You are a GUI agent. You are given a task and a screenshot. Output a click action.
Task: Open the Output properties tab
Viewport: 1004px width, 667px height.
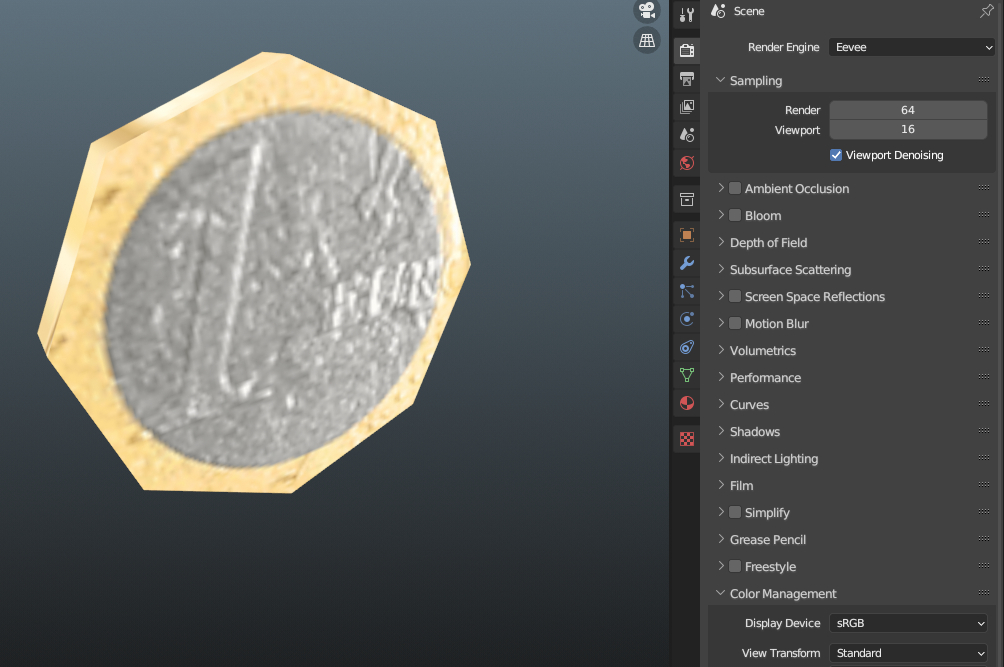[x=686, y=79]
